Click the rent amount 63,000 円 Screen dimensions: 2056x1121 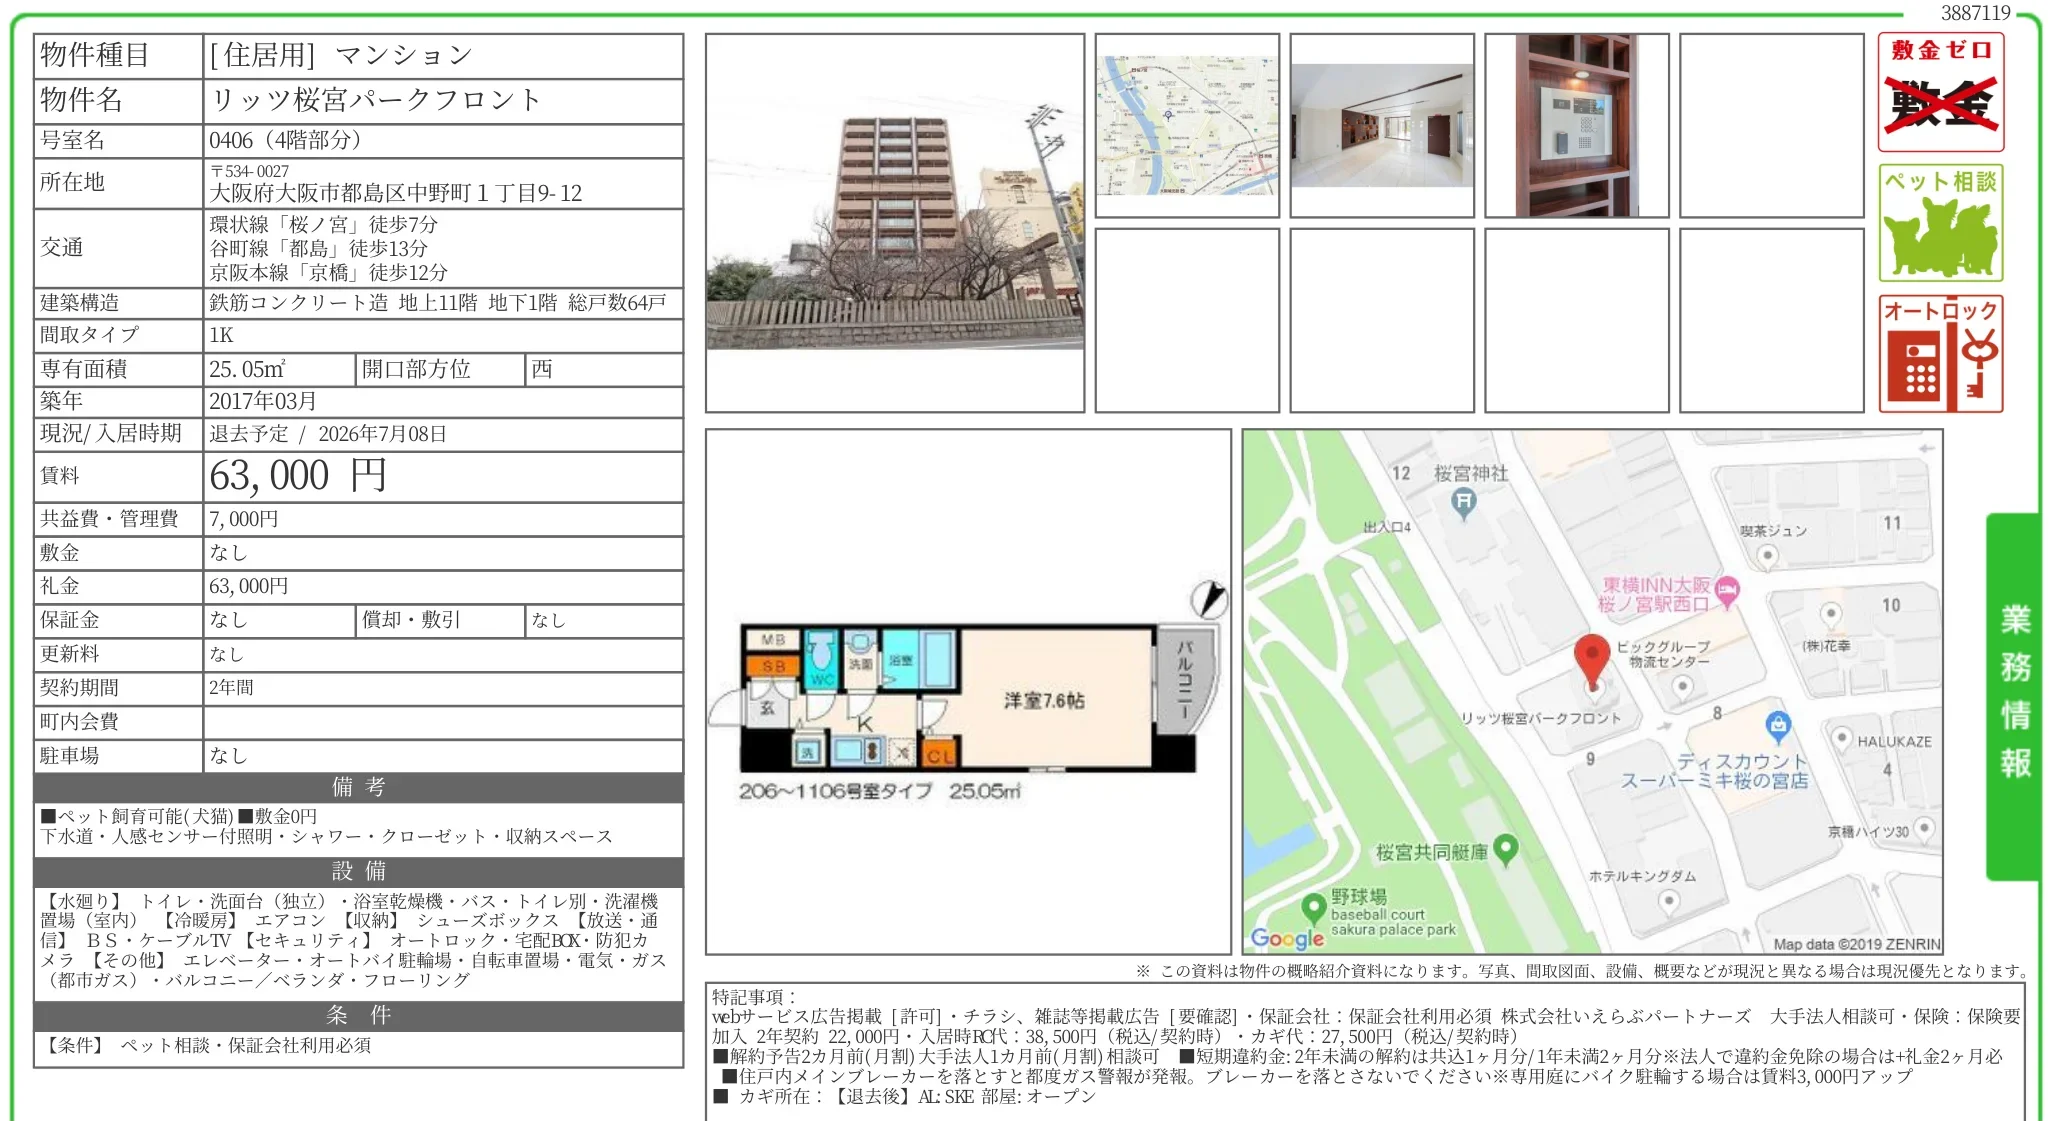pos(297,476)
